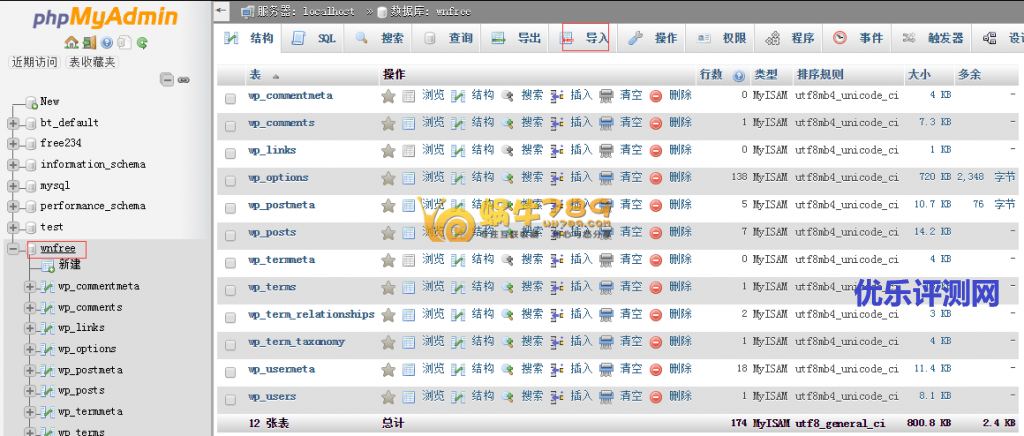
Task: Check the wp_comments row checkbox
Action: (231, 124)
